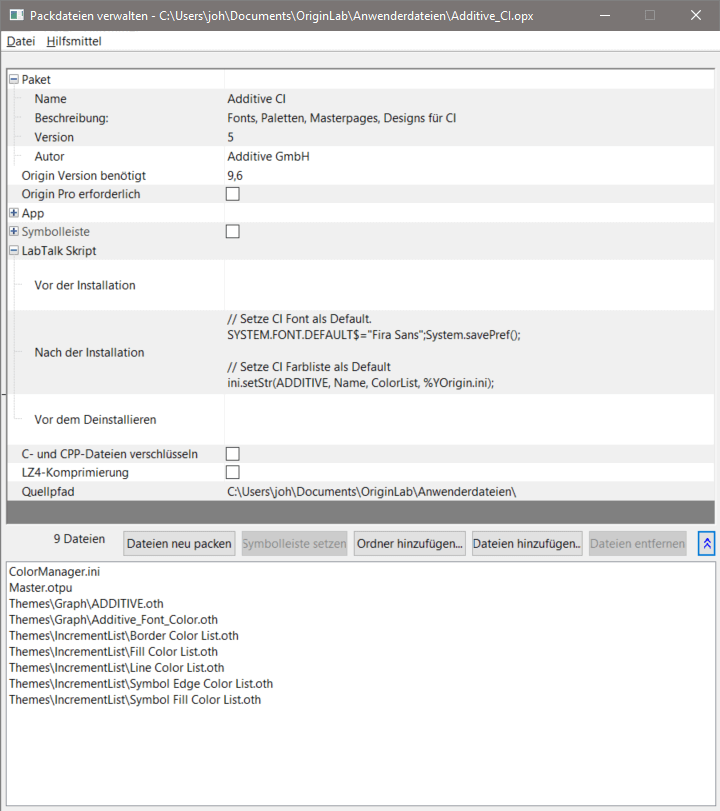Click Symbolleiste setzen button
The height and width of the screenshot is (811, 720).
[x=294, y=544]
